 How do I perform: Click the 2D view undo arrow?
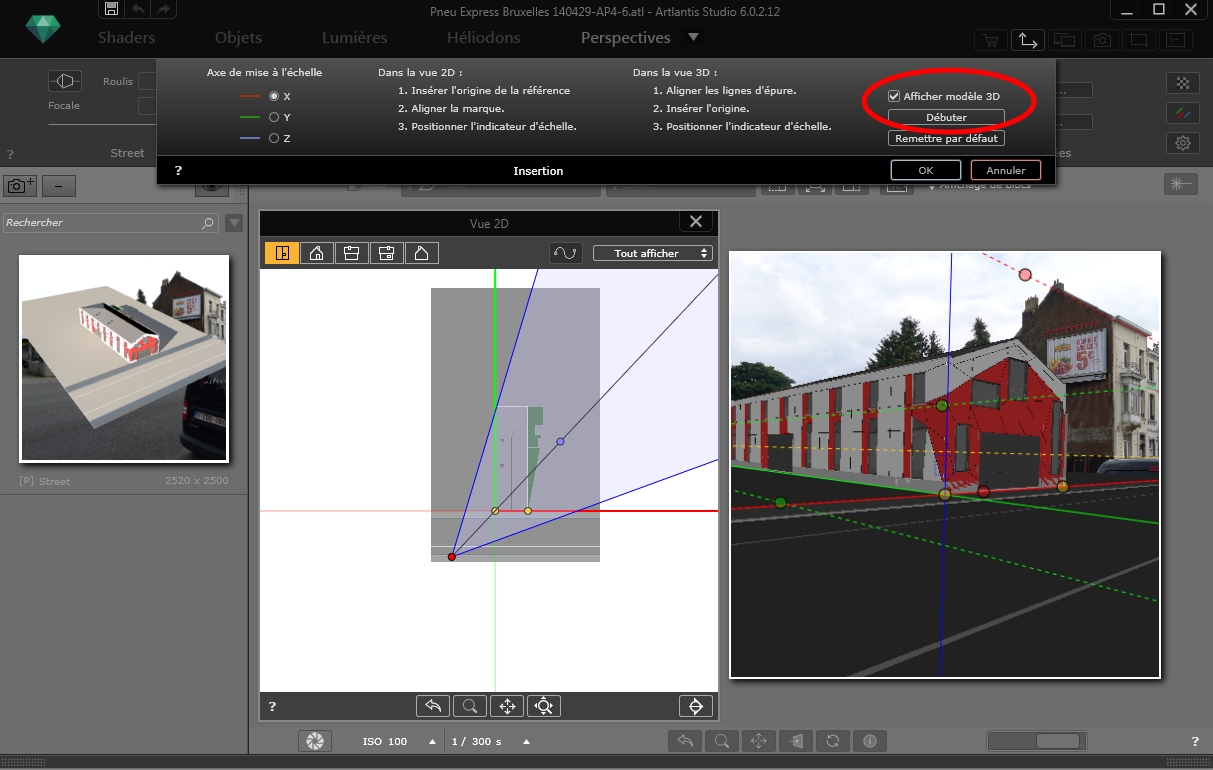[433, 706]
